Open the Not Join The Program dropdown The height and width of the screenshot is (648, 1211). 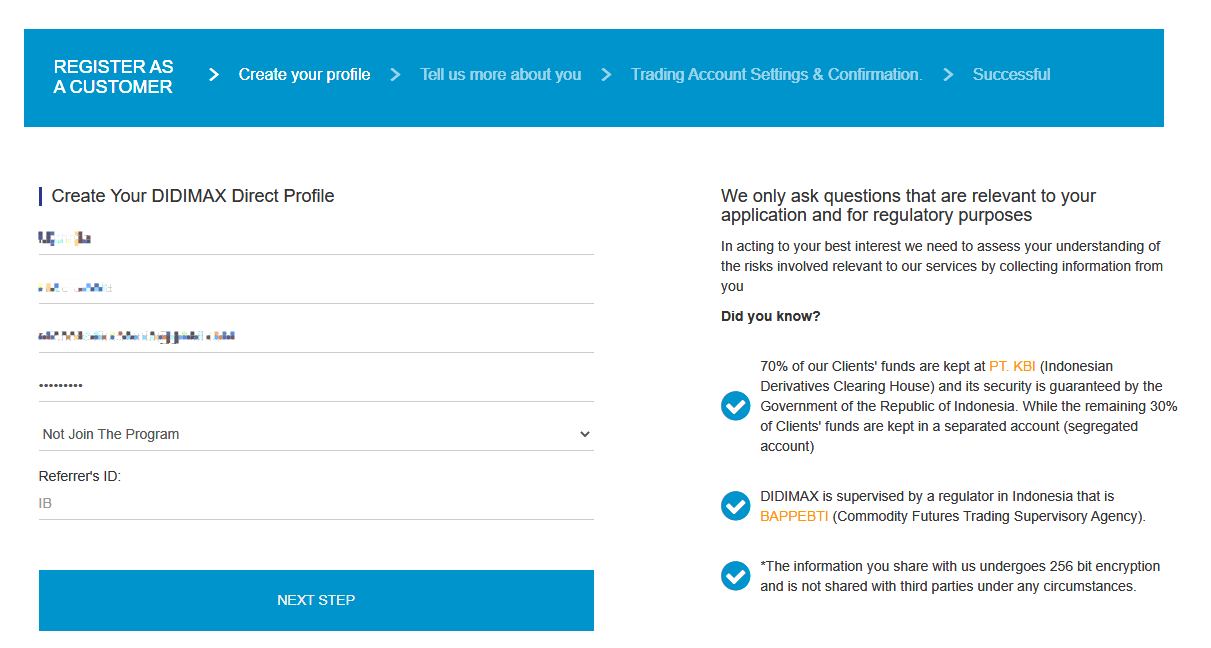[x=316, y=434]
